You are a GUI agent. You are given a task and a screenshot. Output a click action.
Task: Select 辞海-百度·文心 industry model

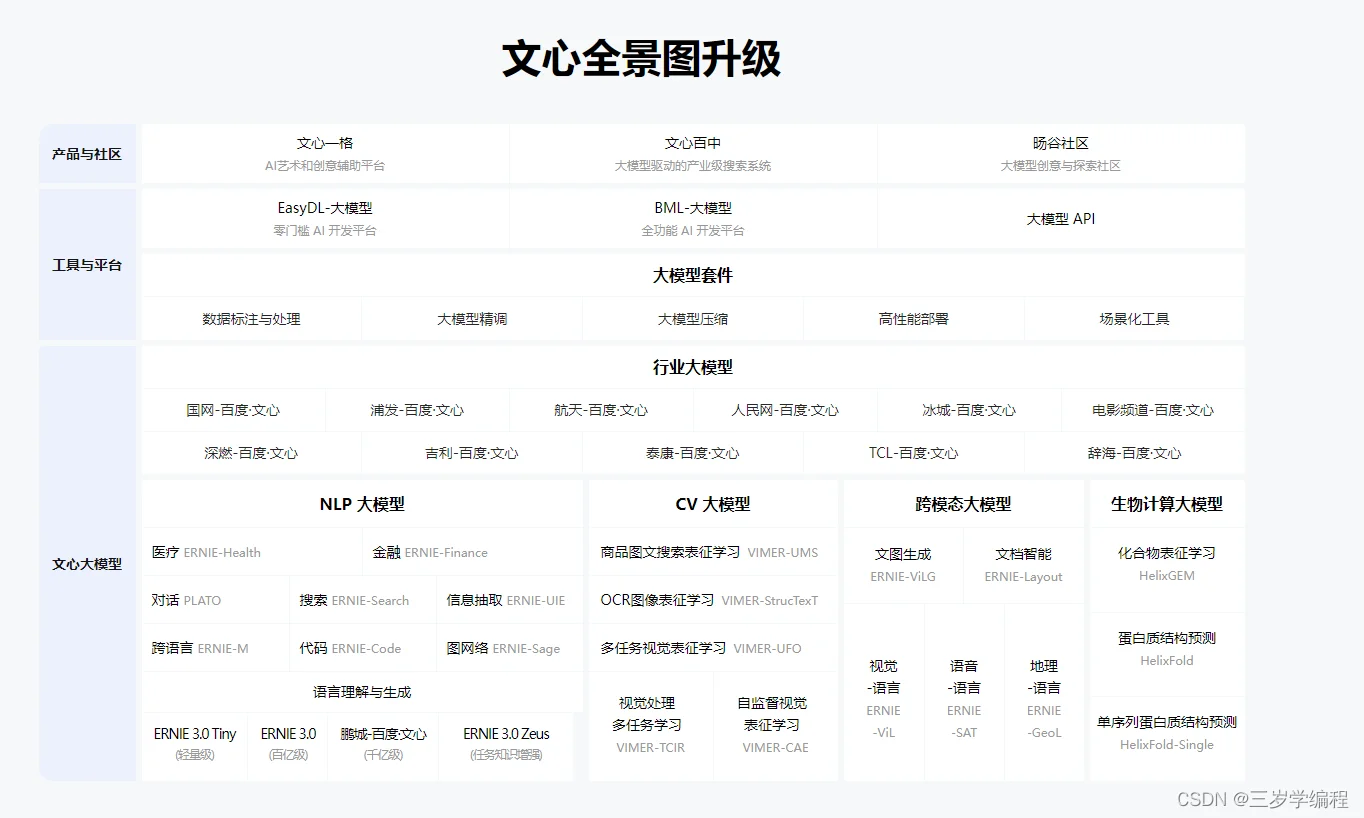[x=1135, y=453]
